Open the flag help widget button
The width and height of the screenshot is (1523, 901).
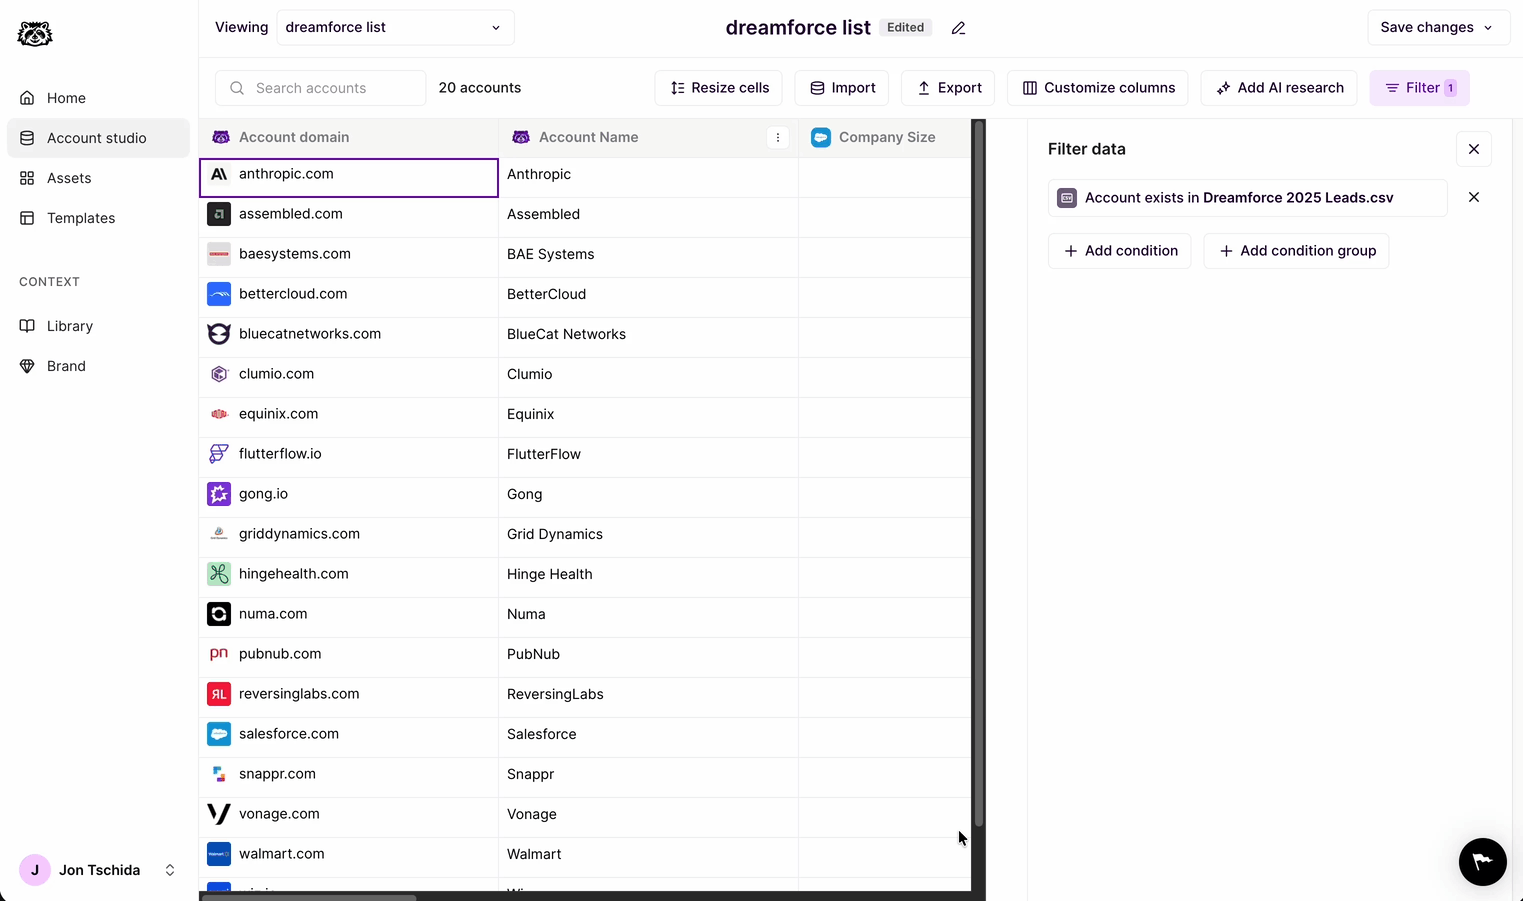(x=1483, y=862)
